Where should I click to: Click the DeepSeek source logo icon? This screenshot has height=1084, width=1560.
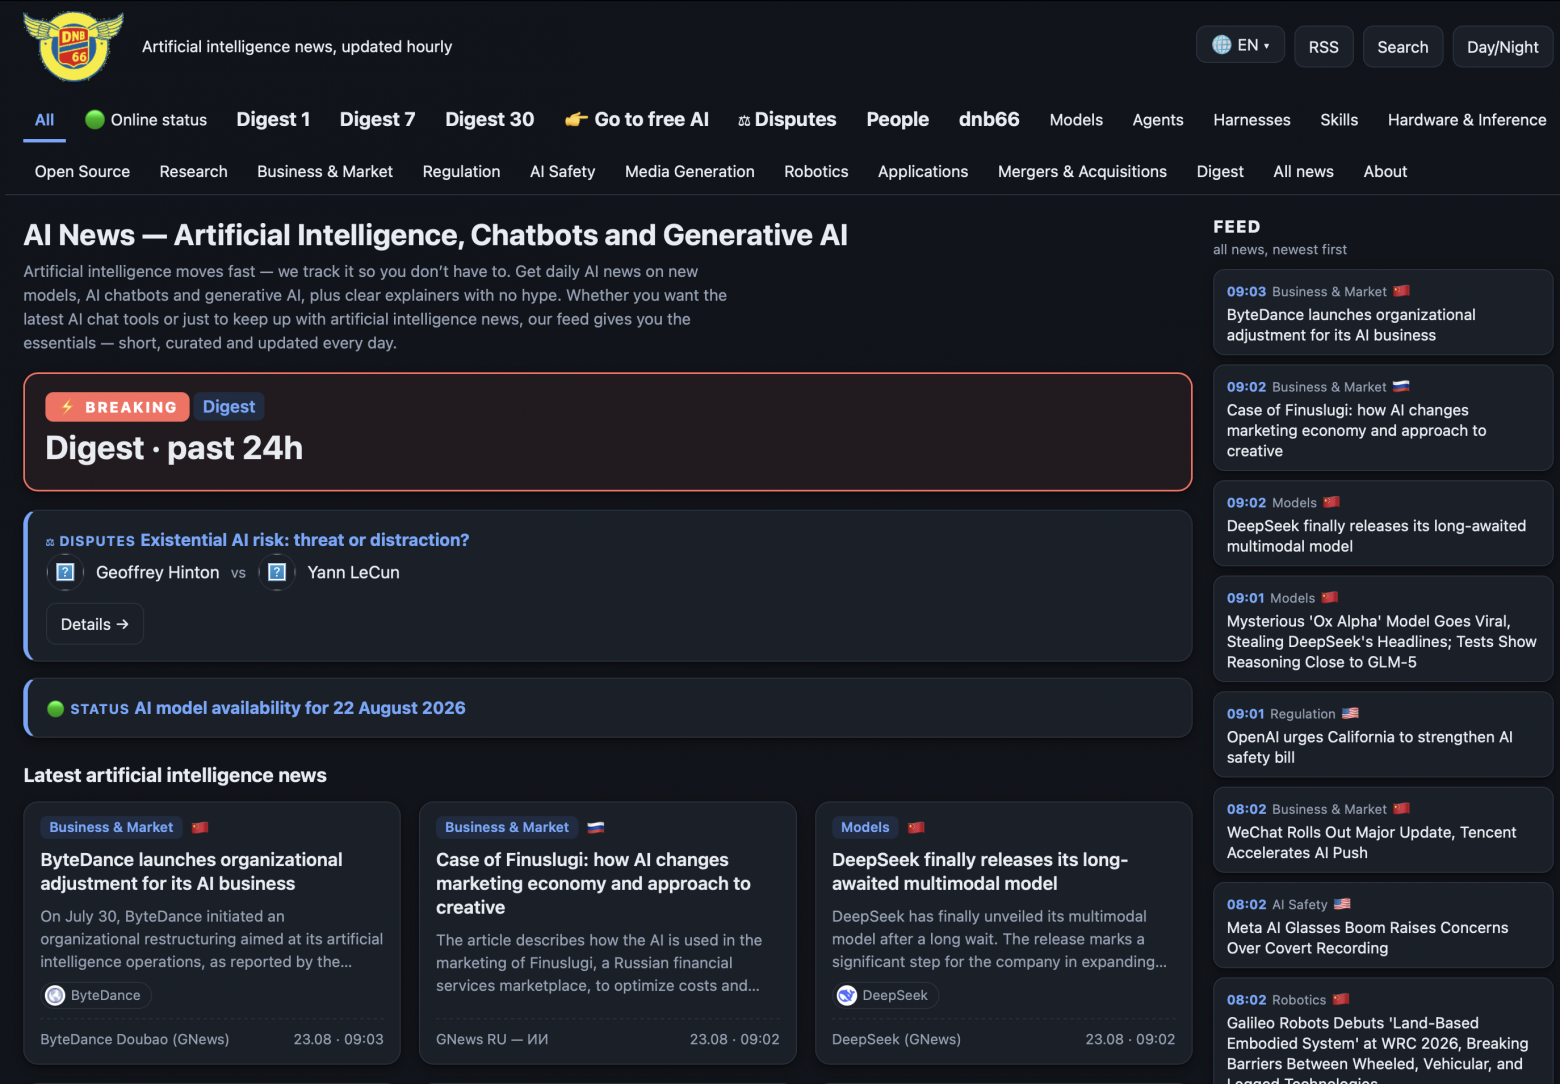(x=847, y=996)
